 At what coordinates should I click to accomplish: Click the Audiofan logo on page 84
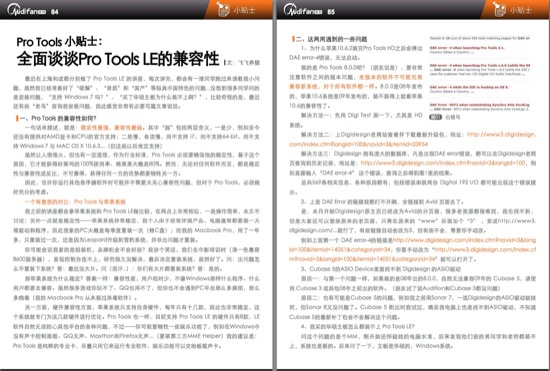pos(27,10)
